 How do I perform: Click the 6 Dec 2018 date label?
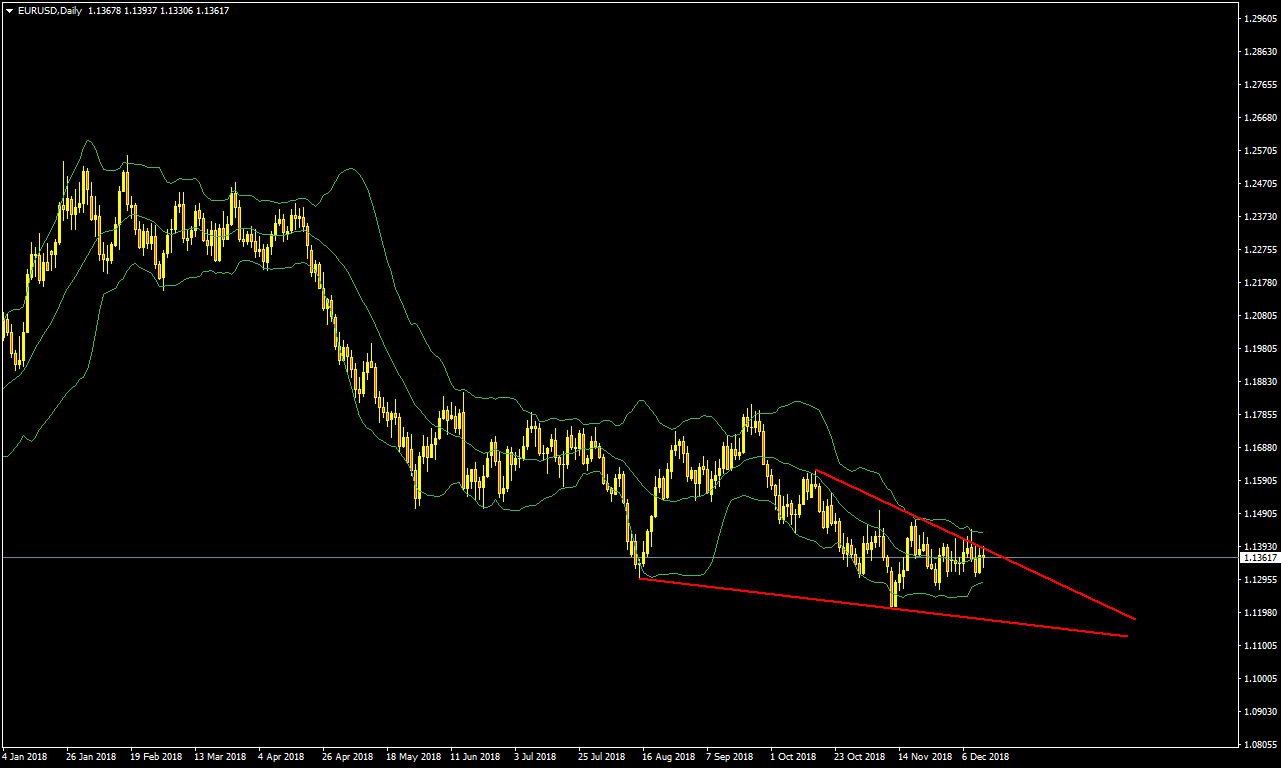pyautogui.click(x=986, y=757)
